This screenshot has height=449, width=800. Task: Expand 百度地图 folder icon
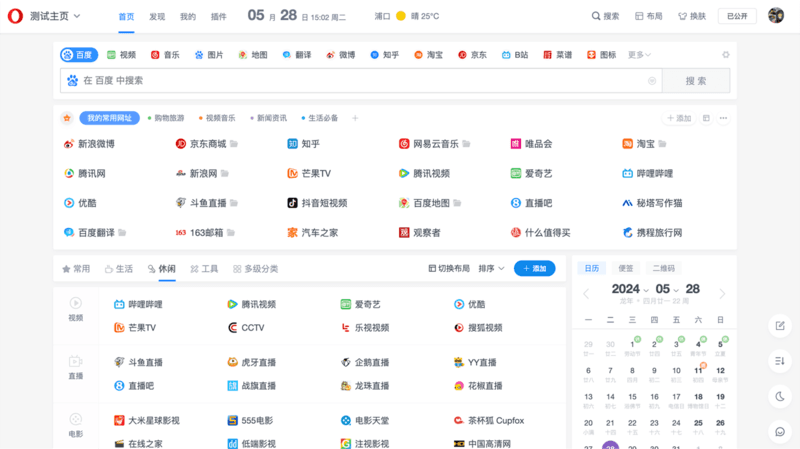pos(457,203)
